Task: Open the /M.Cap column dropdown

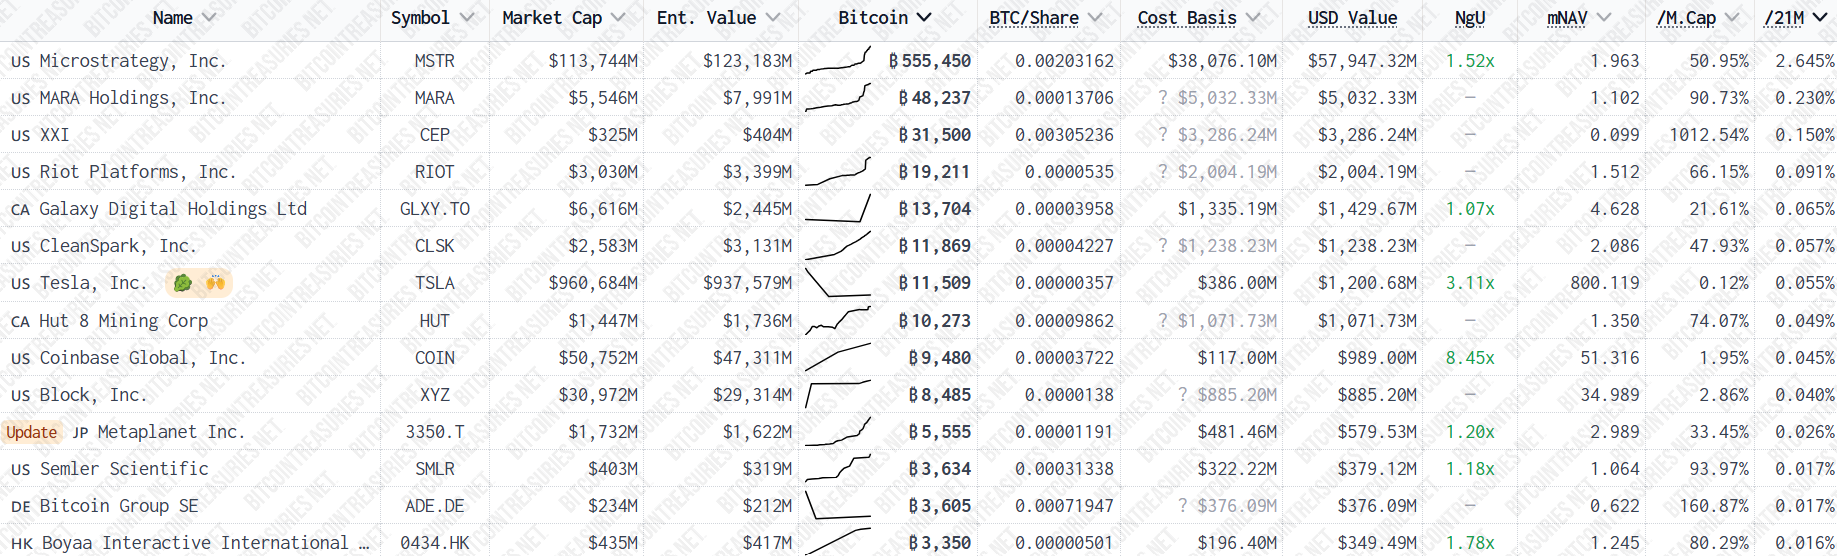Action: (x=1732, y=18)
